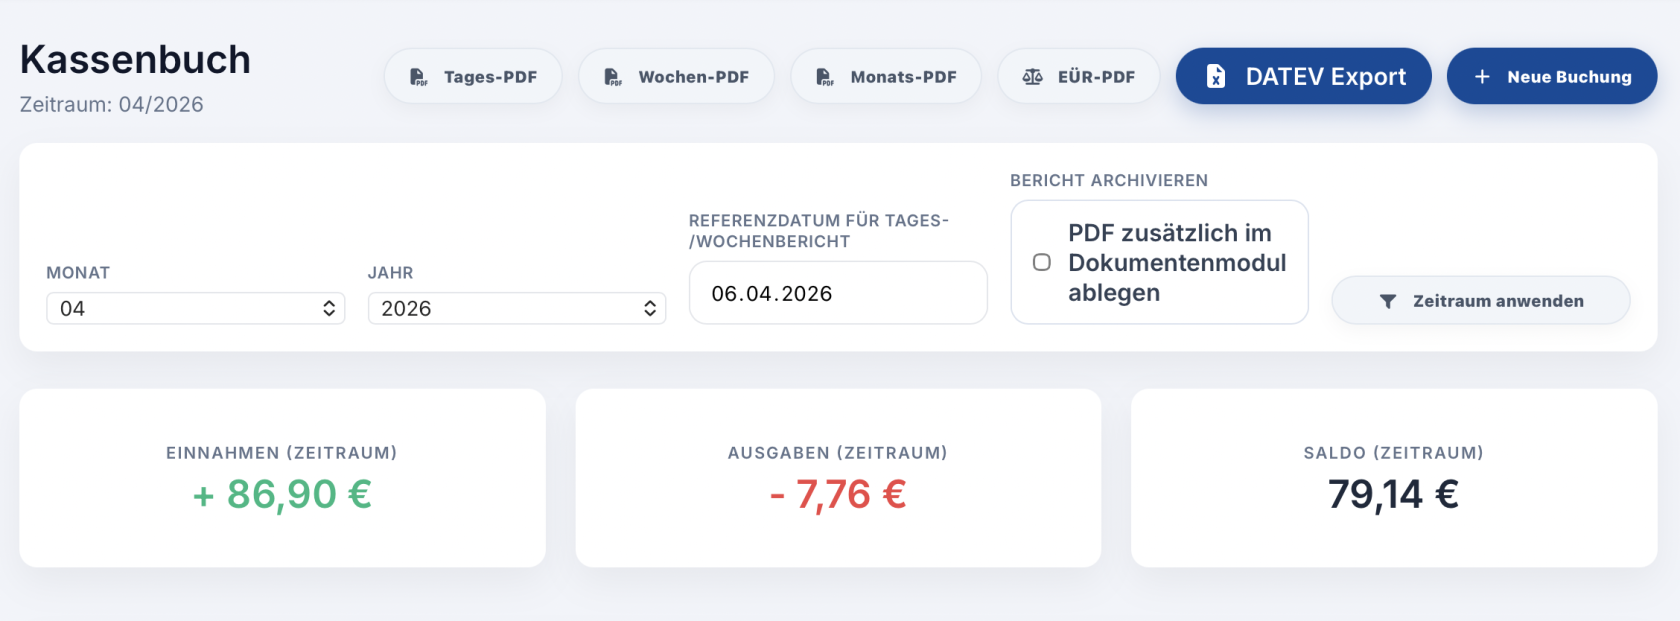
Task: Click the Einnahmen (Zeitraum) summary card
Action: pos(283,478)
